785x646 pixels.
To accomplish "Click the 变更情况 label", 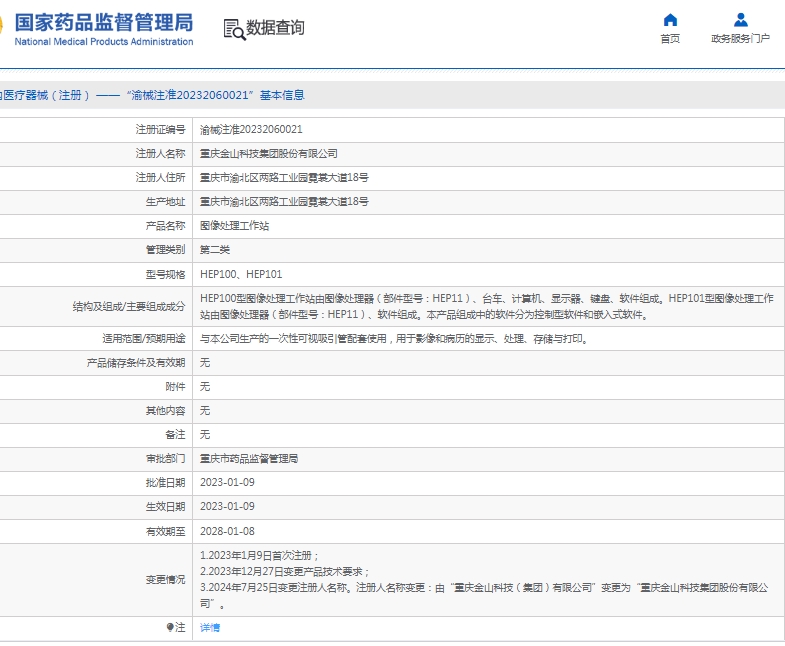I will 165,580.
